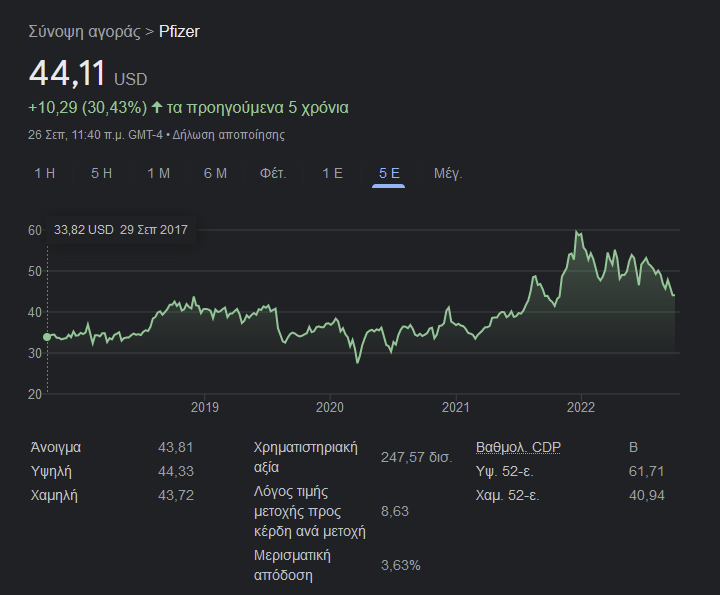
Task: Click the Υψ. 52-ε. label
Action: click(505, 471)
